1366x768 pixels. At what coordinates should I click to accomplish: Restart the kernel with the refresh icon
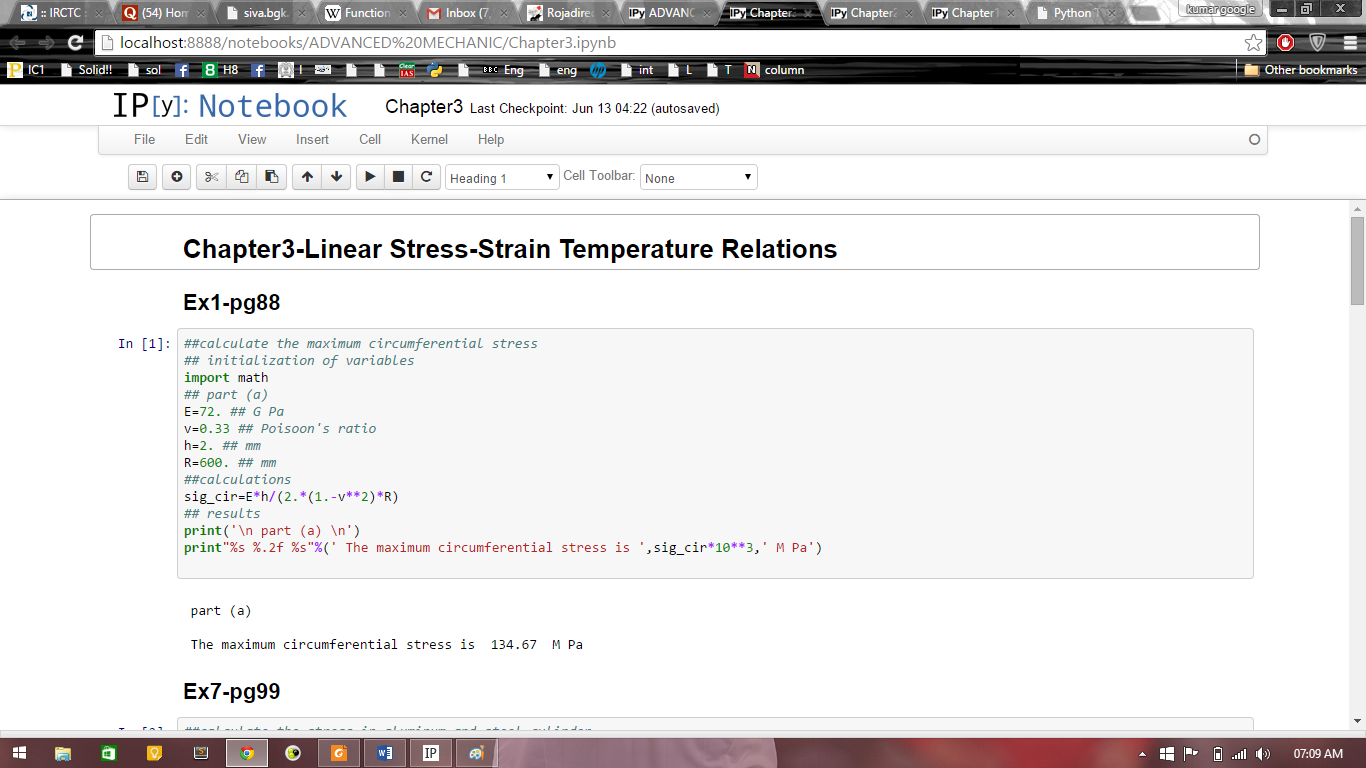(426, 177)
